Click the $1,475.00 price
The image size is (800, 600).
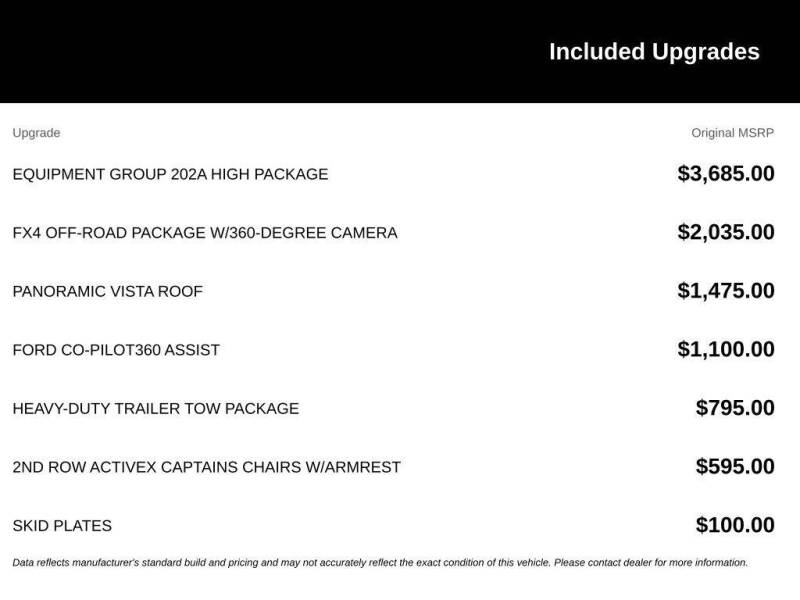click(726, 291)
